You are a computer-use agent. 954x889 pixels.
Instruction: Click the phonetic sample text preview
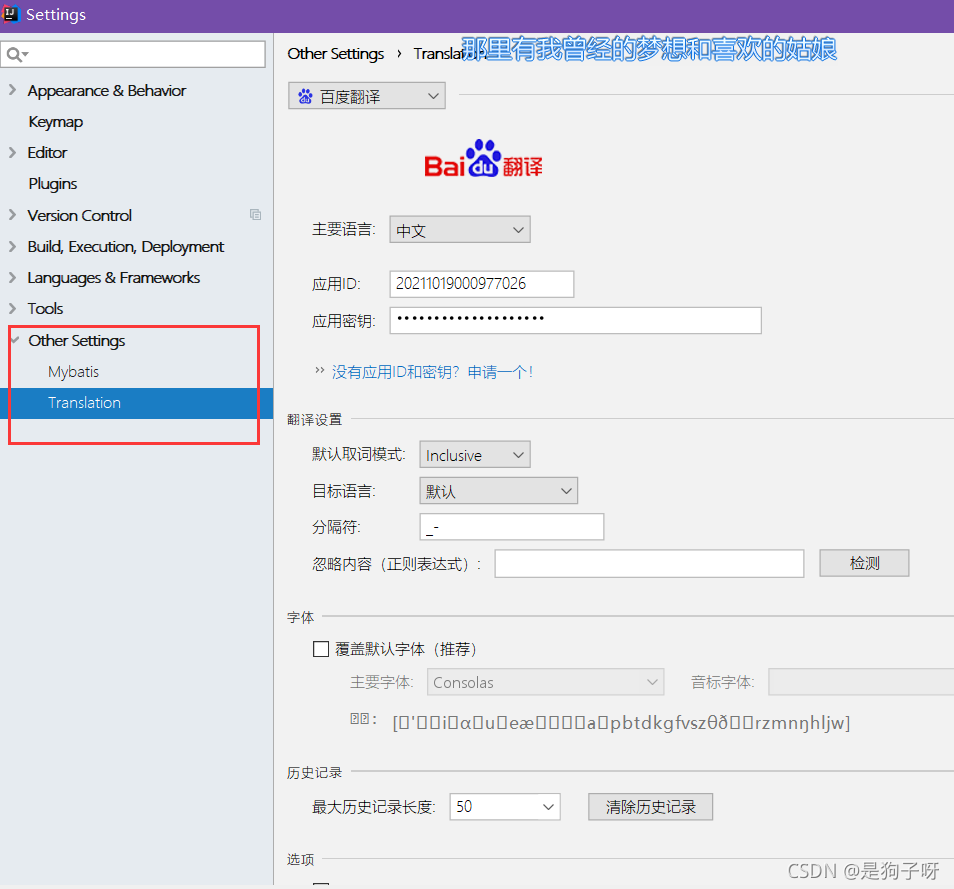coord(621,723)
